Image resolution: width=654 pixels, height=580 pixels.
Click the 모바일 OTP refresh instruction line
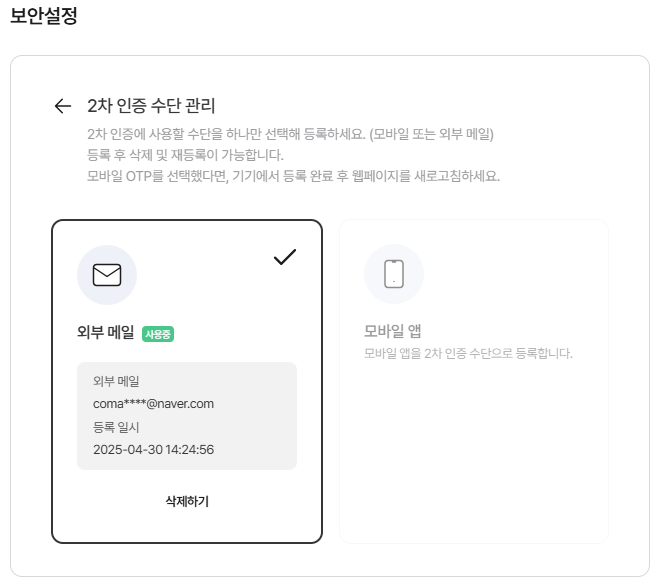pos(293,176)
